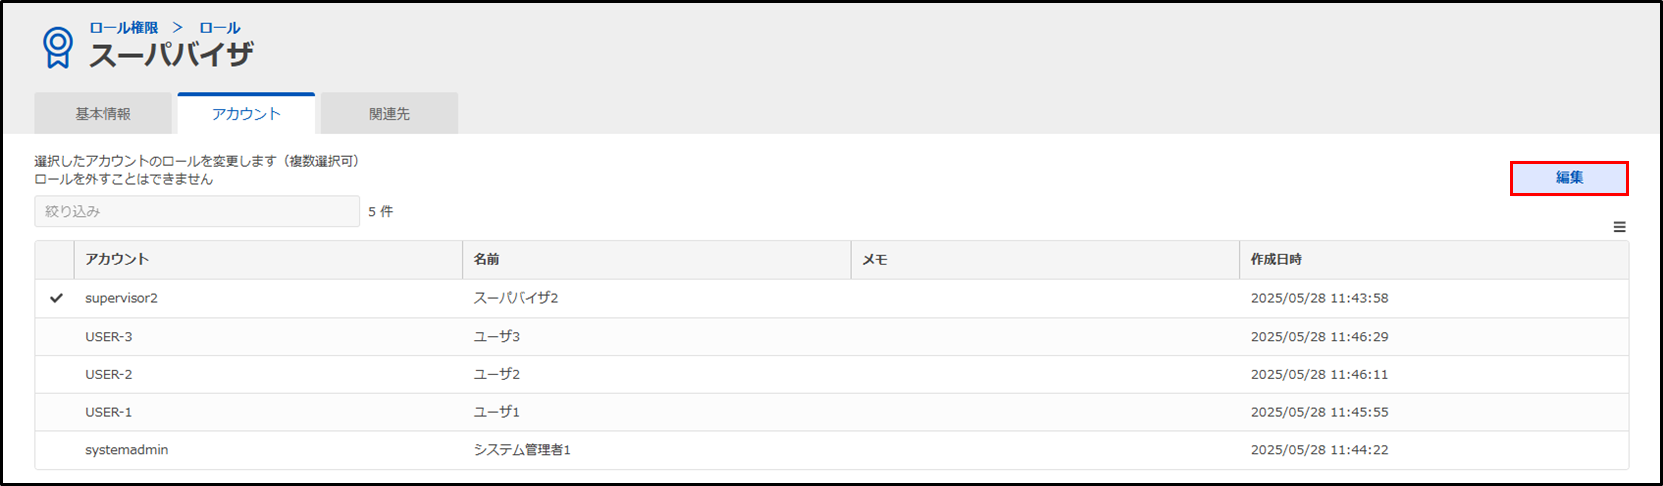
Task: Switch to the 基本情報 tab
Action: pos(103,114)
